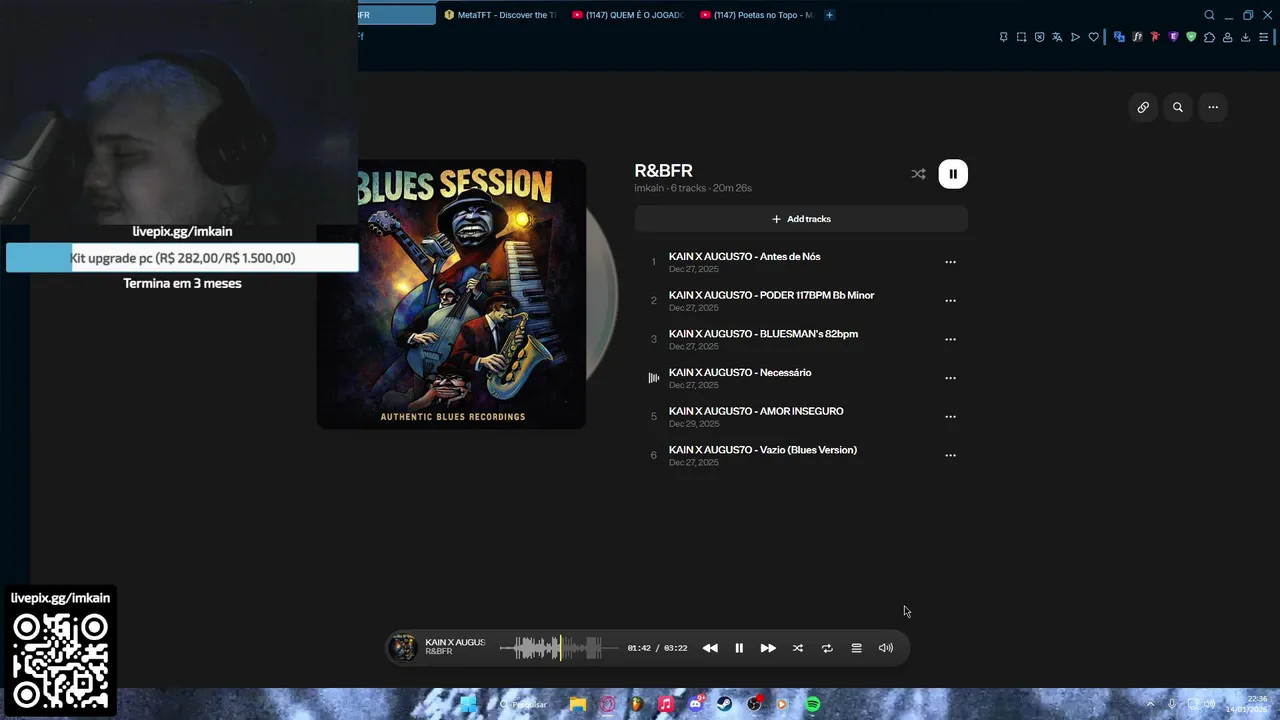Open options for track Antes de Nós
Viewport: 1280px width, 720px height.
(950, 262)
